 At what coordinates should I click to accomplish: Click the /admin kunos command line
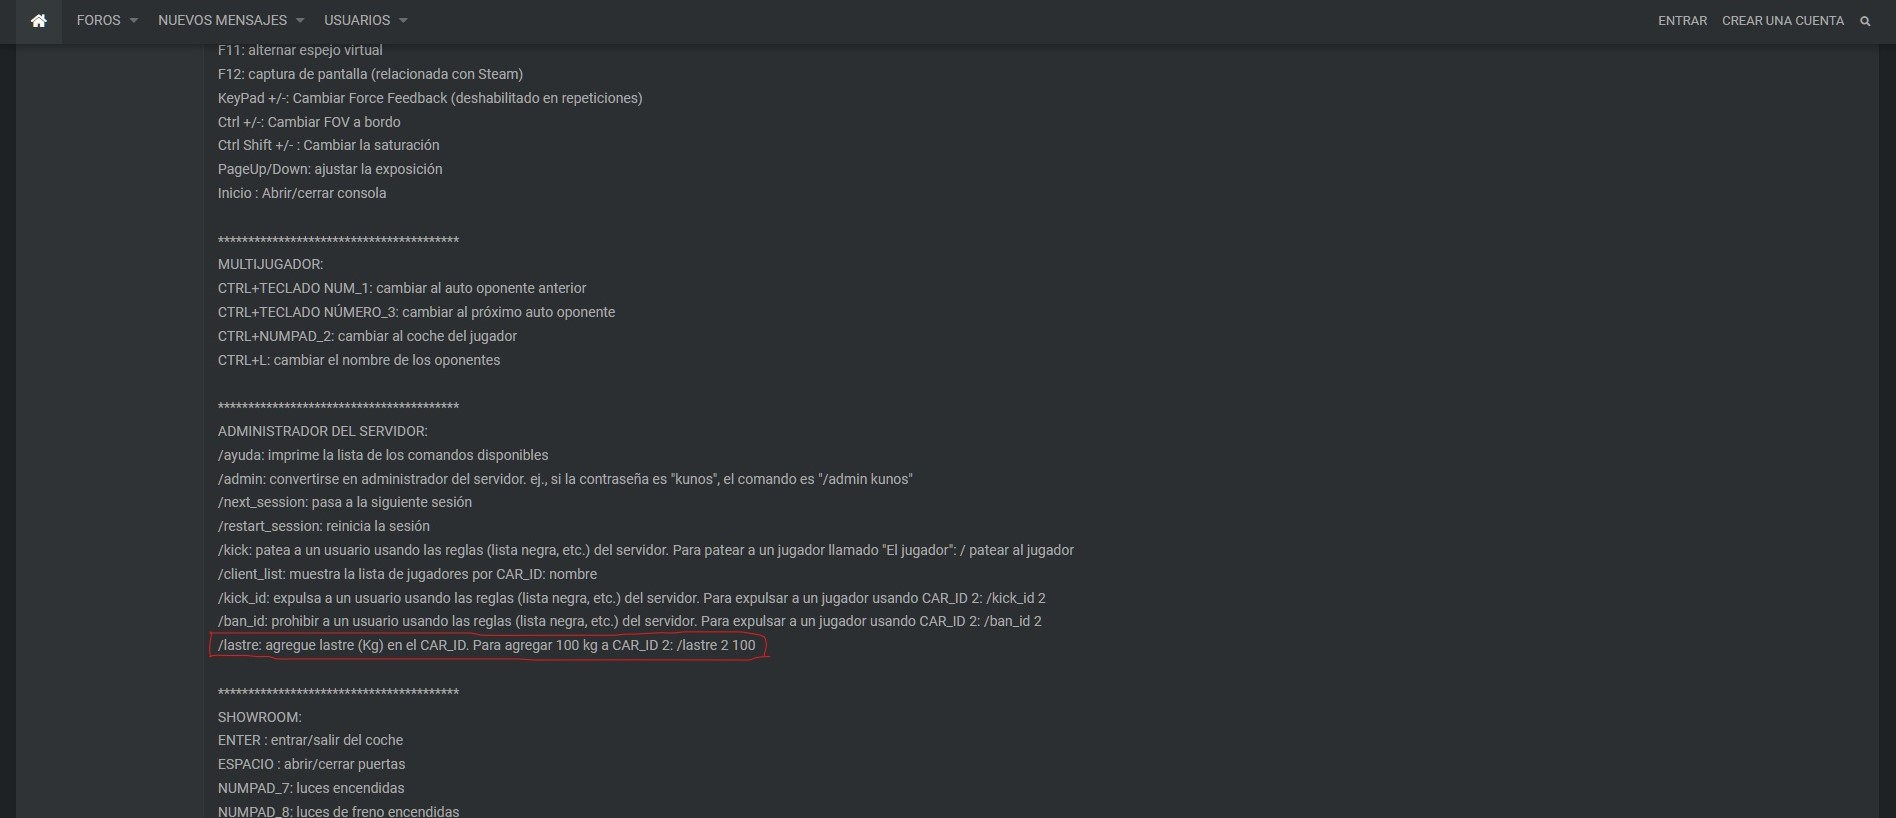click(x=565, y=479)
